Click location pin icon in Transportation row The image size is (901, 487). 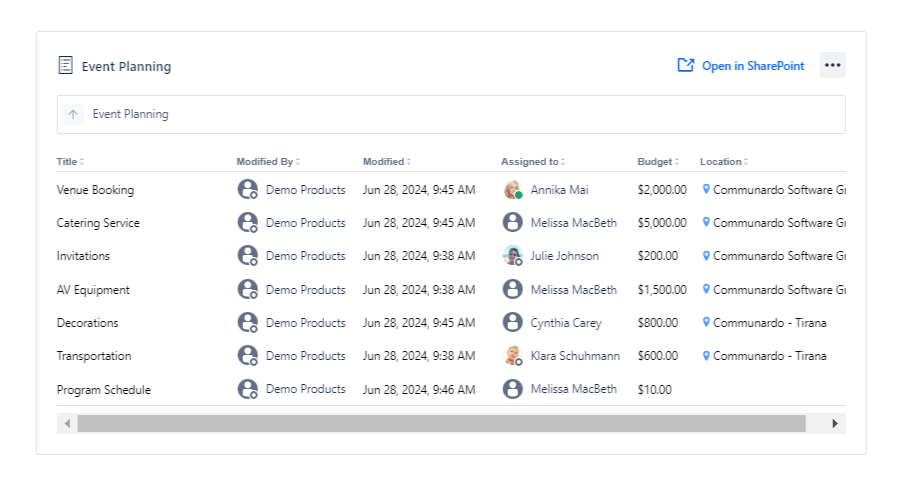(706, 356)
